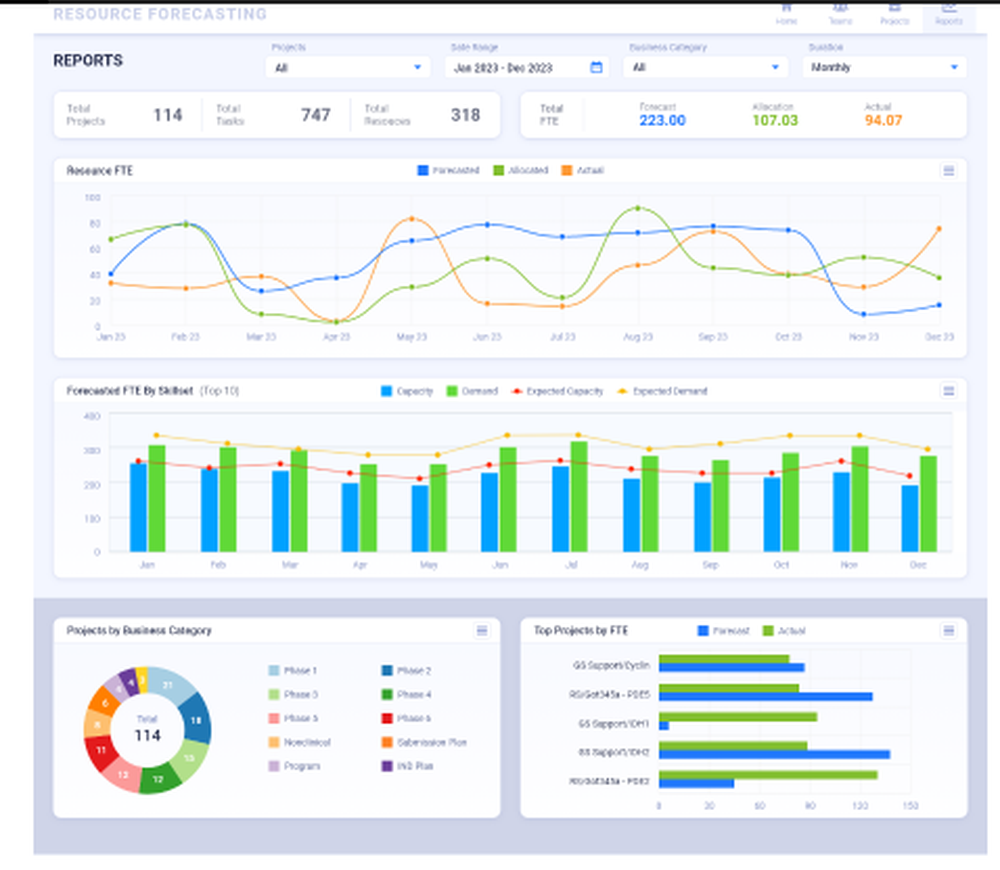The width and height of the screenshot is (1000, 870).
Task: Click the RG/Got345a - PSE5 project label
Action: (x=610, y=694)
